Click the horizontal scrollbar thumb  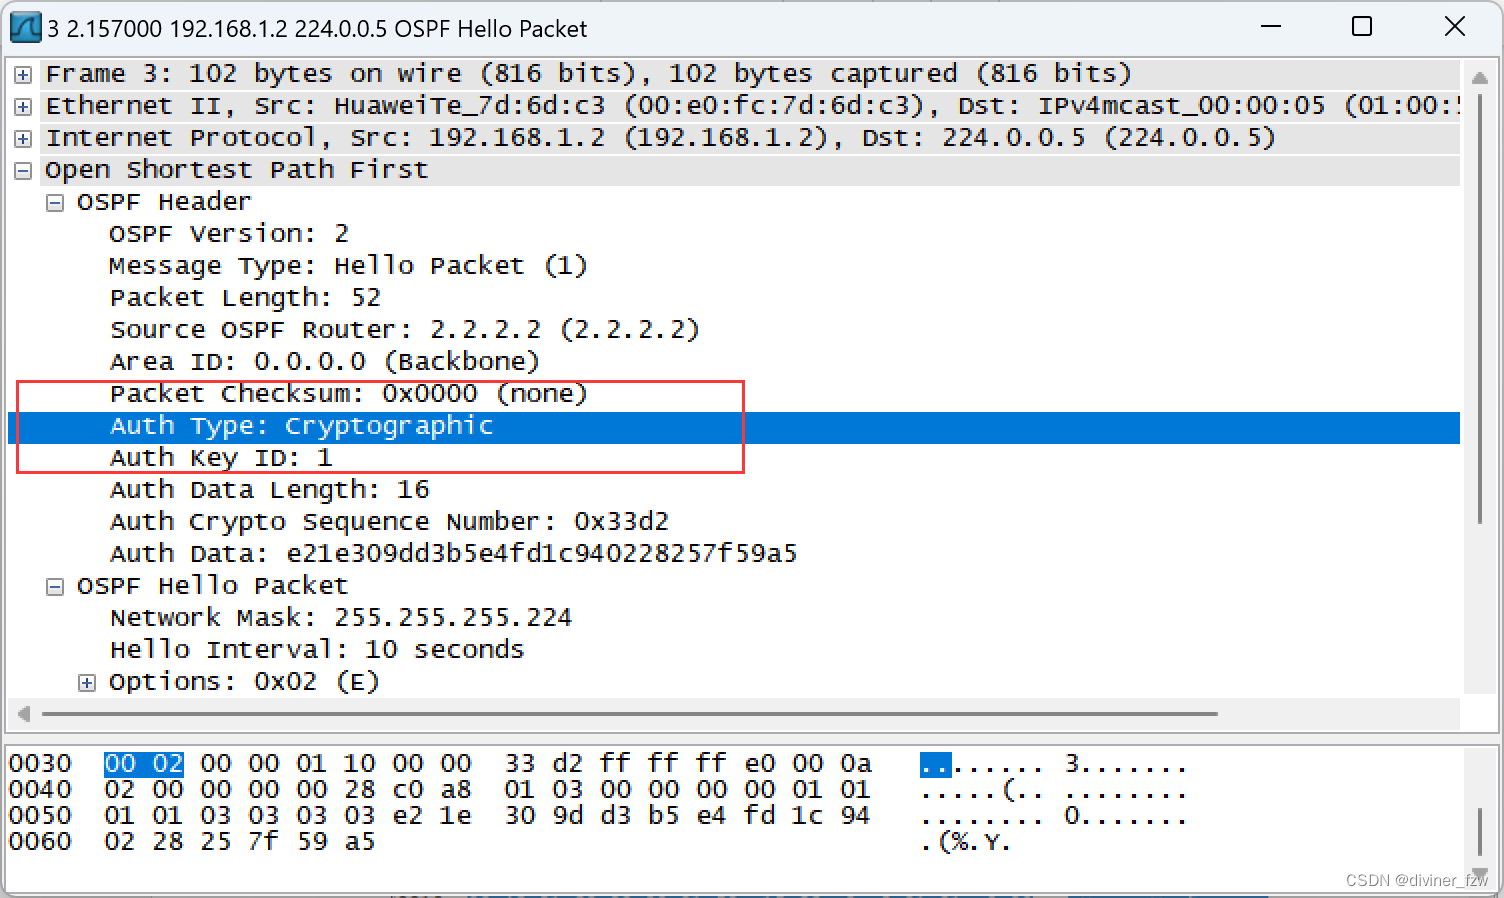point(630,714)
